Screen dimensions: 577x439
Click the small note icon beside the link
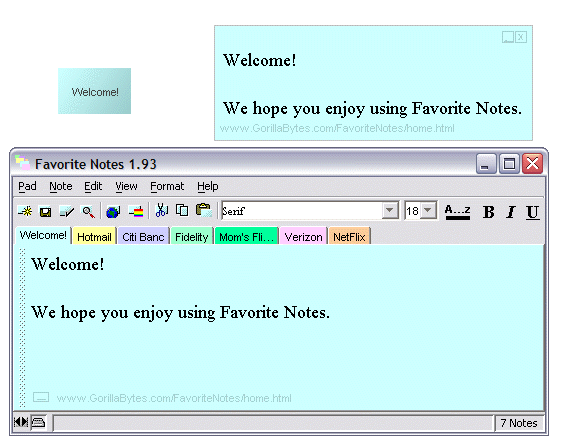coord(41,397)
